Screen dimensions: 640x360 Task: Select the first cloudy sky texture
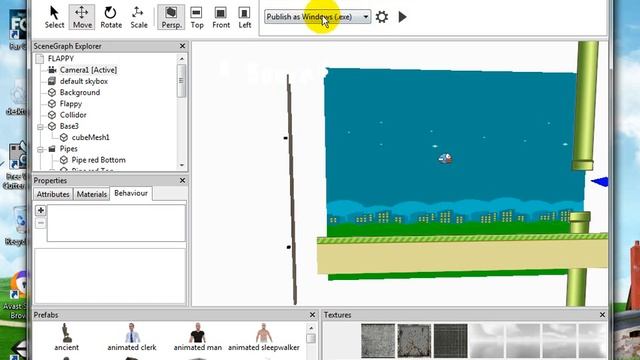[487, 342]
